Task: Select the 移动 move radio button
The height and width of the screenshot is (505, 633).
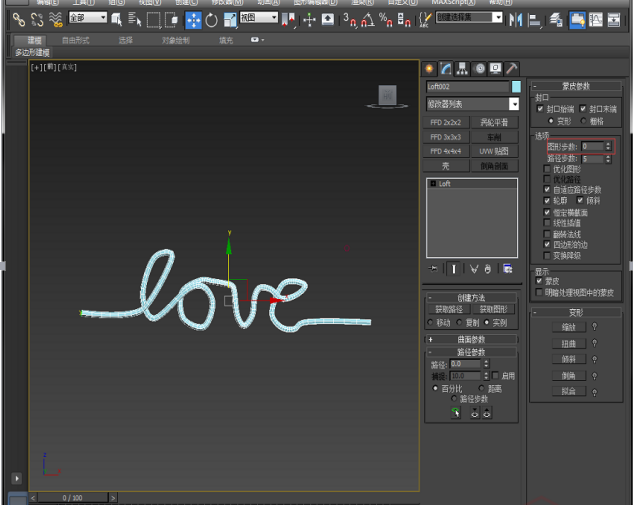Action: 430,322
